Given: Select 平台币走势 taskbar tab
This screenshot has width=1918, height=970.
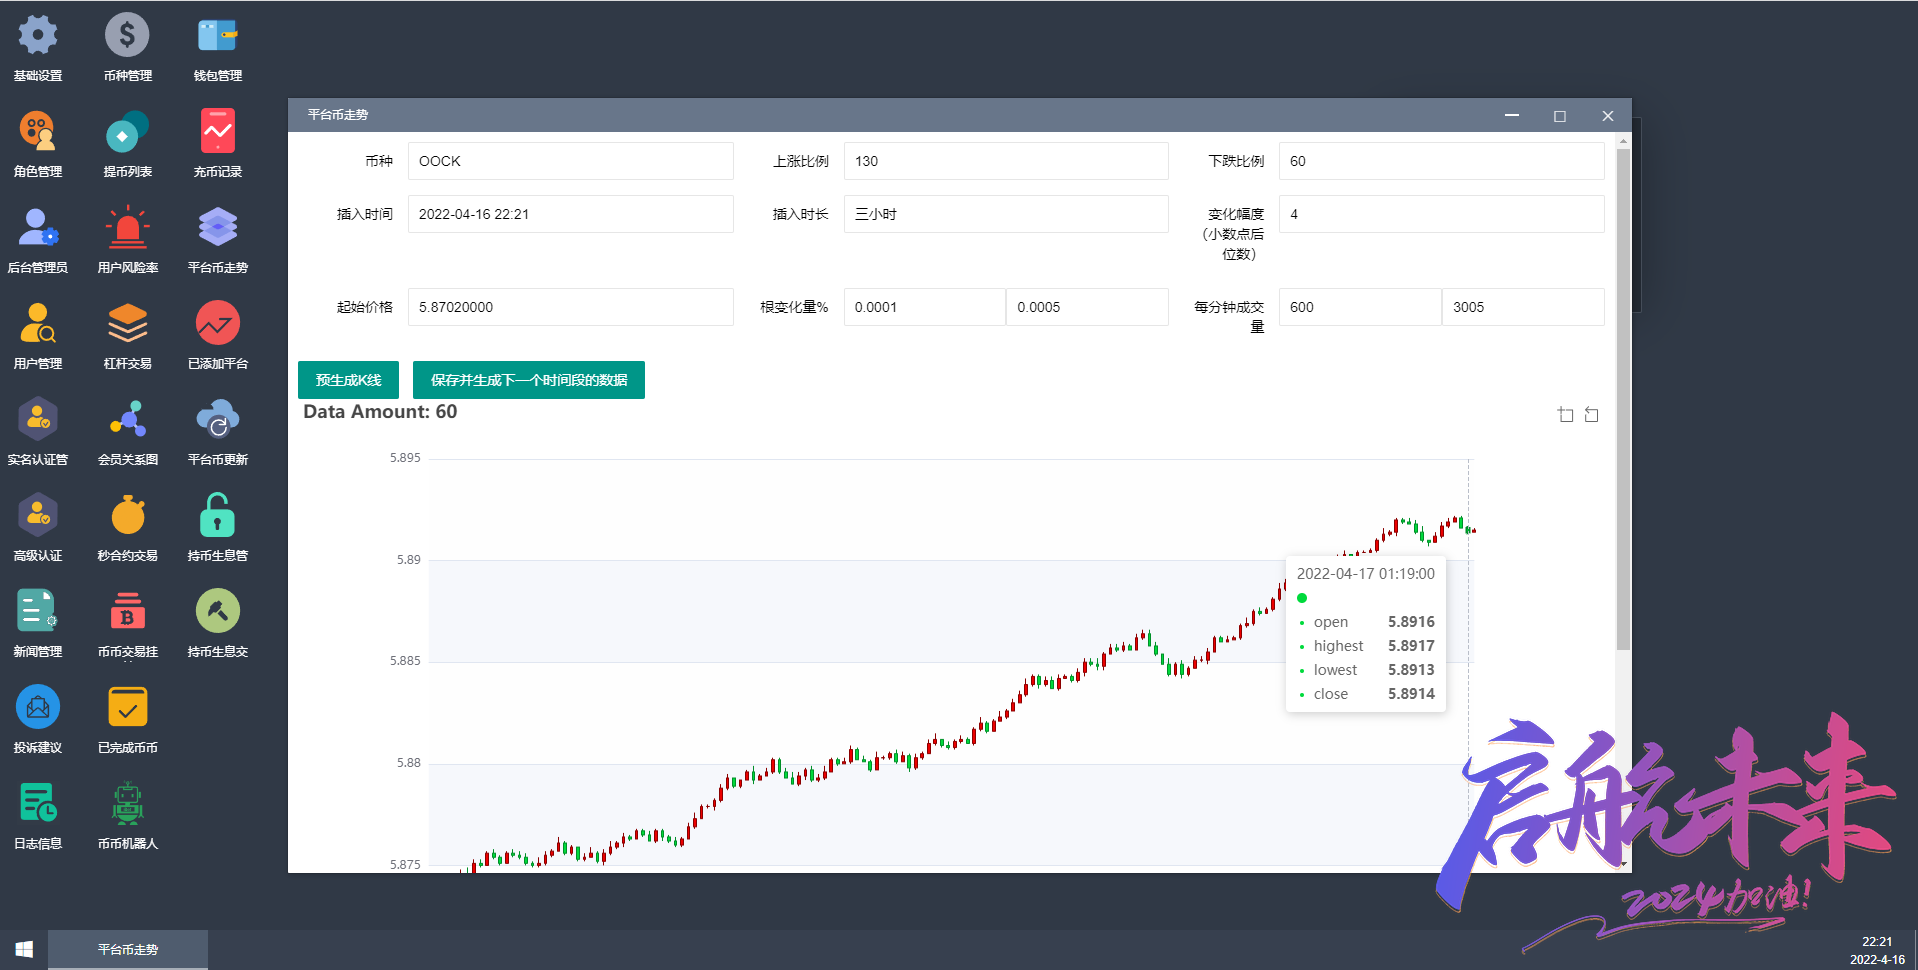Looking at the screenshot, I should [128, 950].
